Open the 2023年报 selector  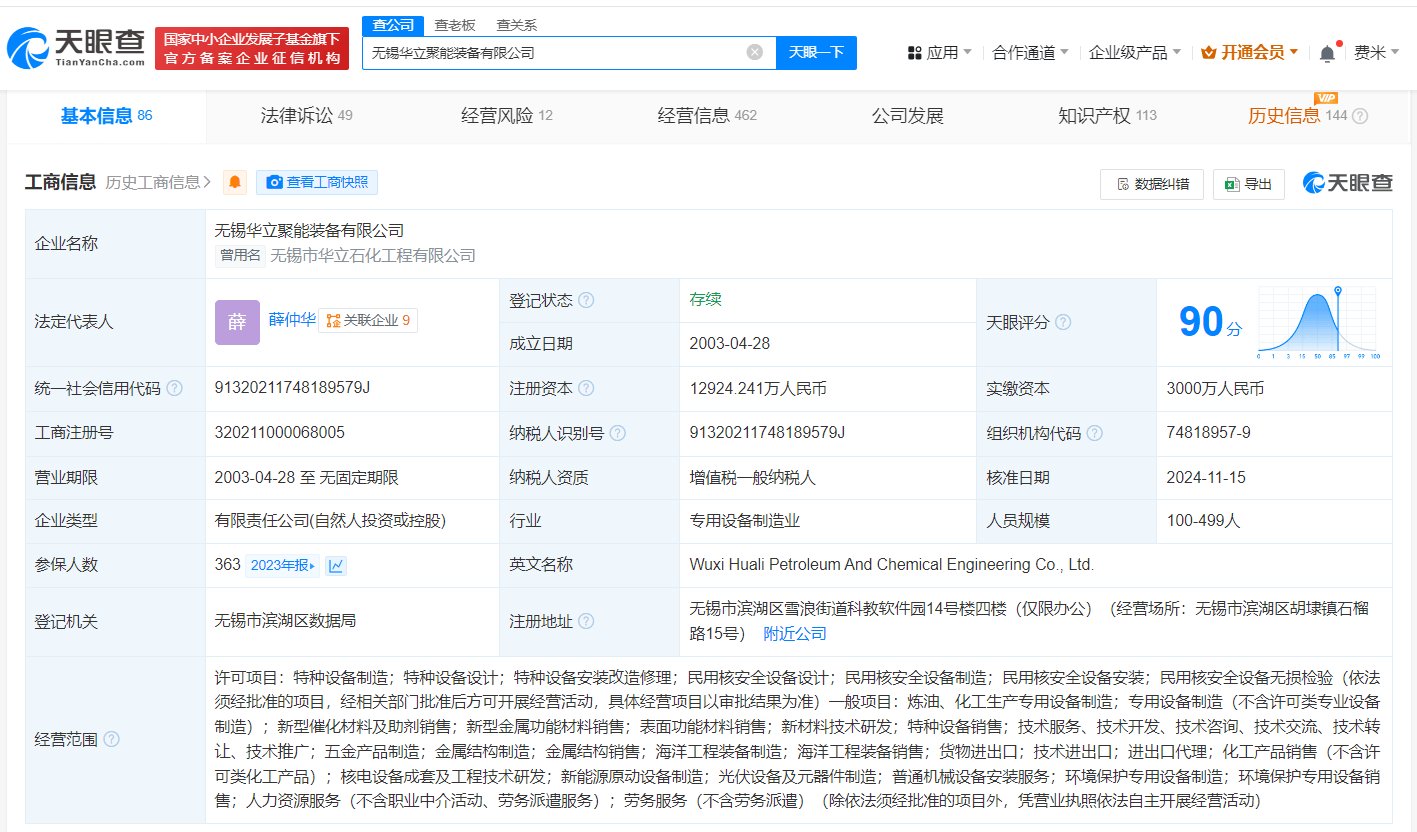283,565
